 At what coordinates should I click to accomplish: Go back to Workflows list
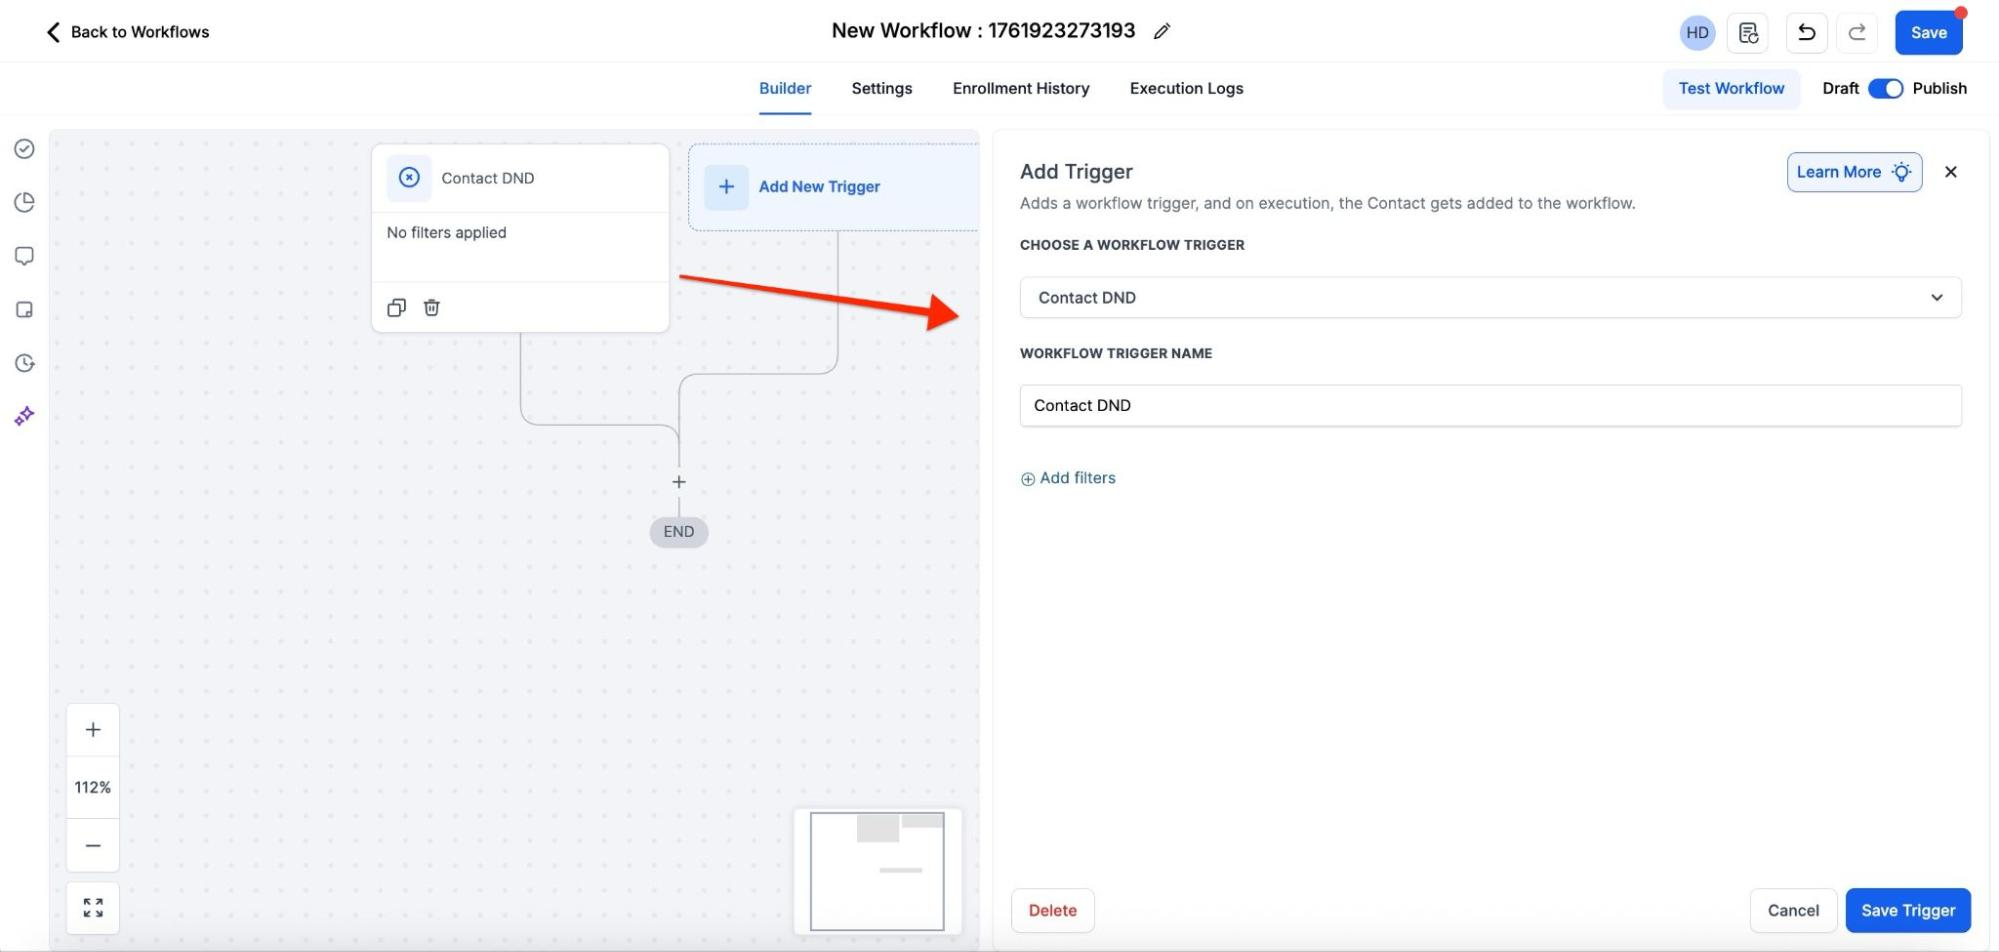127,32
